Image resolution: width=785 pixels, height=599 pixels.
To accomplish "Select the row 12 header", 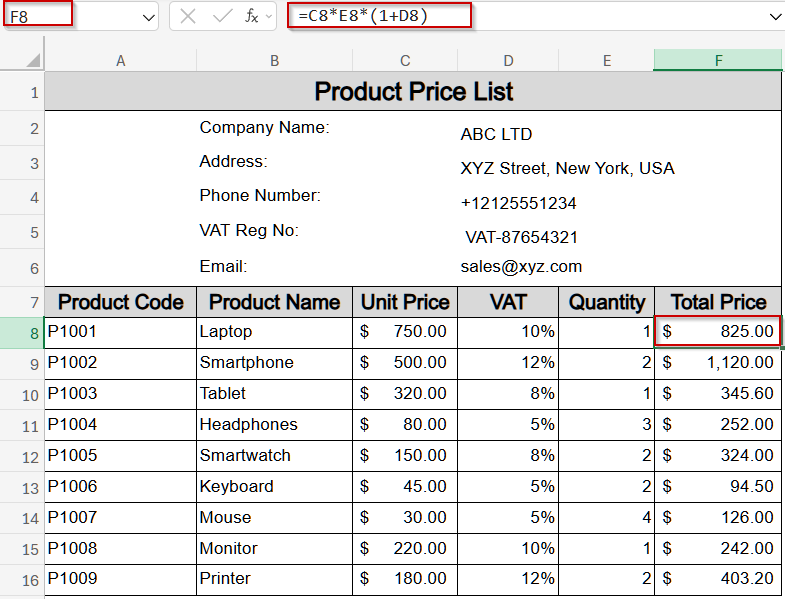I will click(21, 456).
